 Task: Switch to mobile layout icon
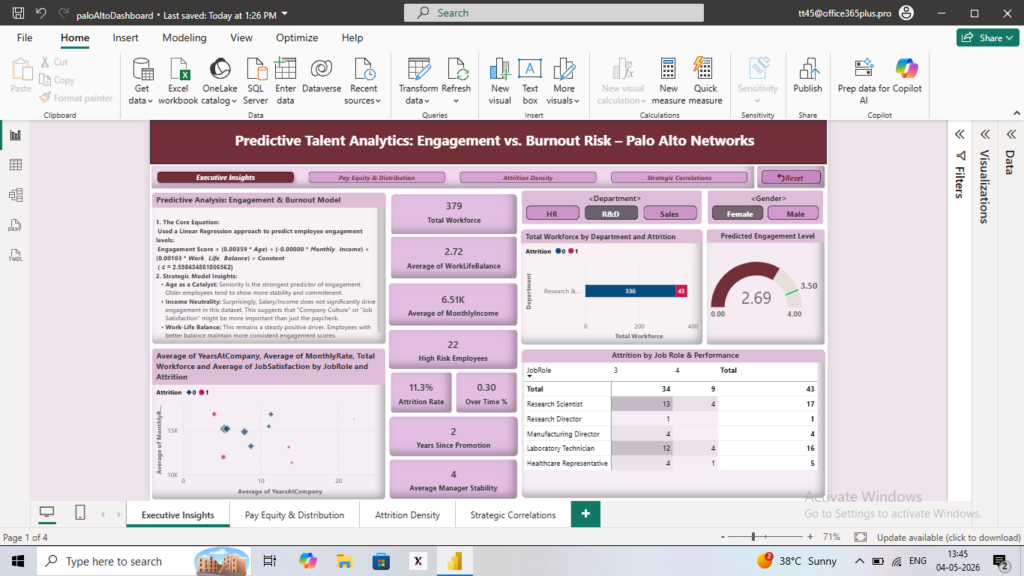(x=80, y=513)
